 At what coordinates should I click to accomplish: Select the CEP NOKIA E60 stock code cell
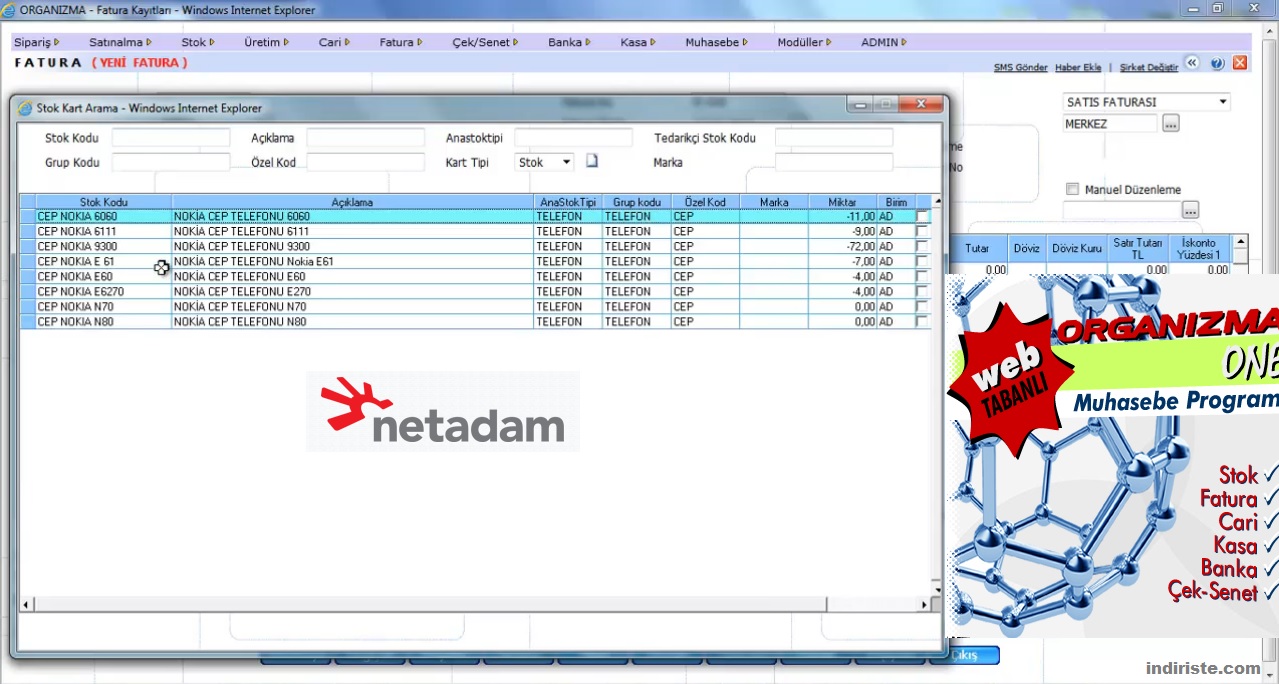pos(103,276)
